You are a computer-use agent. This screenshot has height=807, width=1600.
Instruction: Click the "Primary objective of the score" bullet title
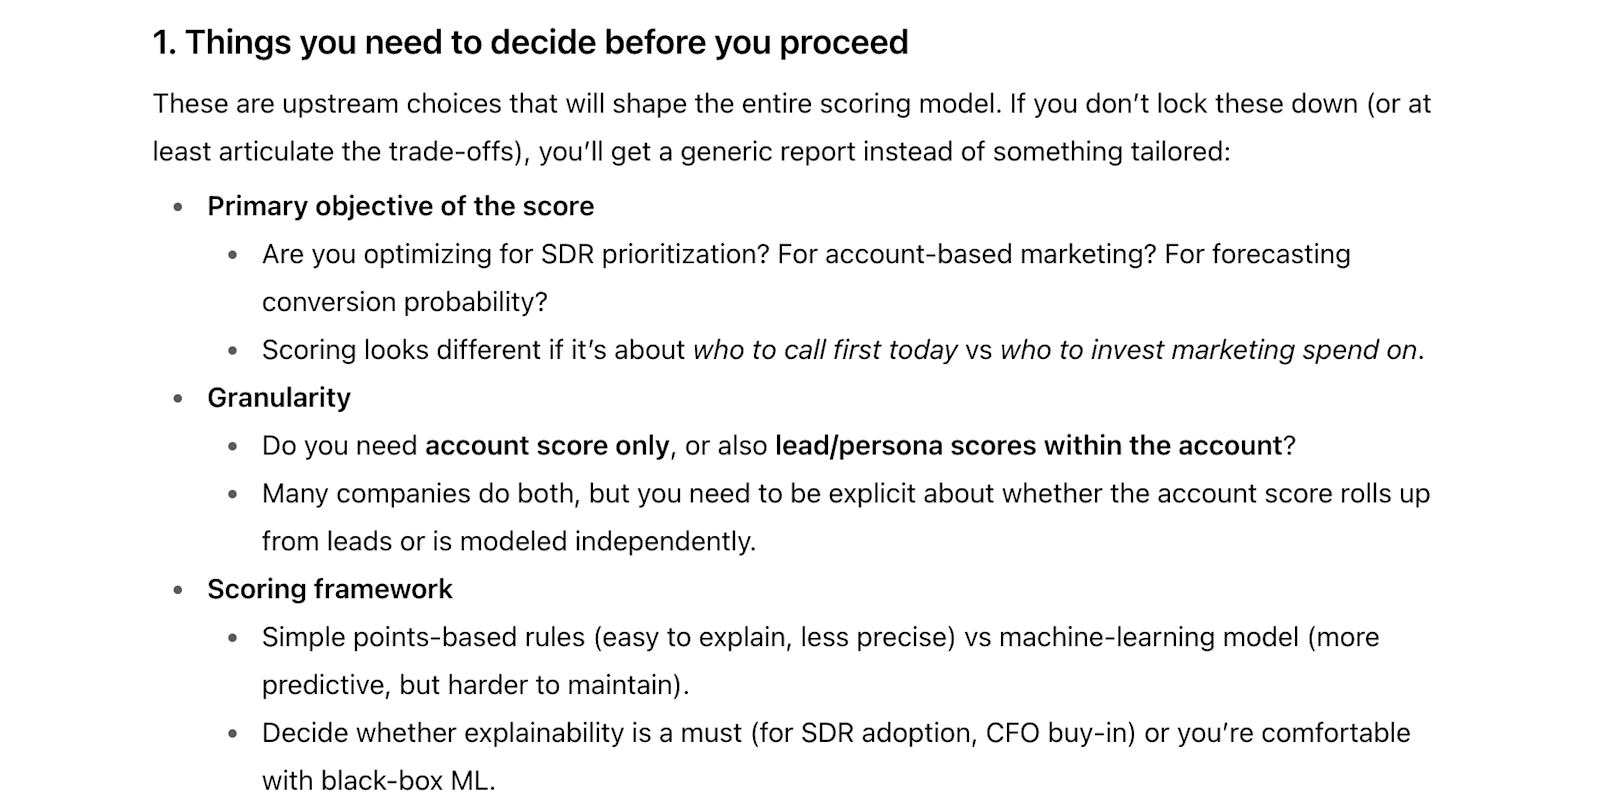coord(400,206)
